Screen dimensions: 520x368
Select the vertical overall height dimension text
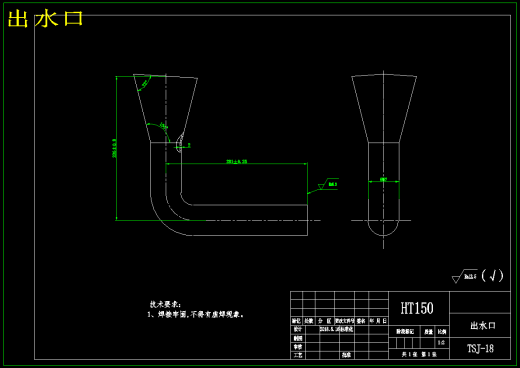[114, 148]
